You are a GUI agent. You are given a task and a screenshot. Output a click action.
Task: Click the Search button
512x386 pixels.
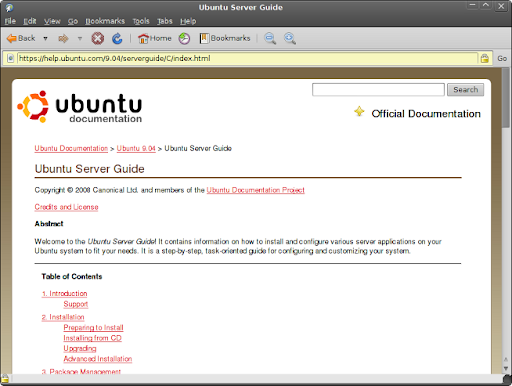coord(465,89)
